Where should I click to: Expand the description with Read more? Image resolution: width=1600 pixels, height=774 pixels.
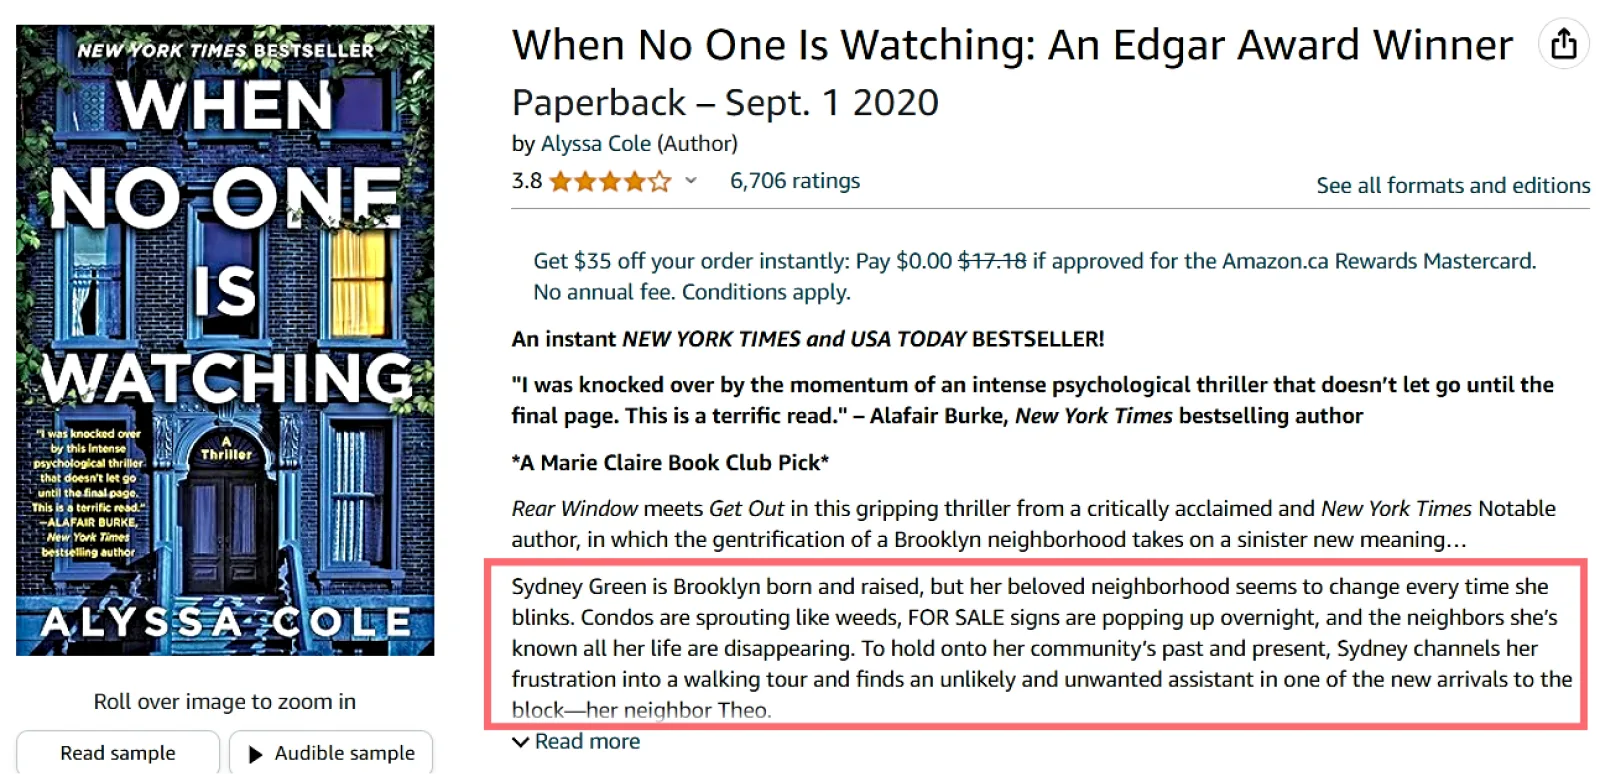(587, 742)
